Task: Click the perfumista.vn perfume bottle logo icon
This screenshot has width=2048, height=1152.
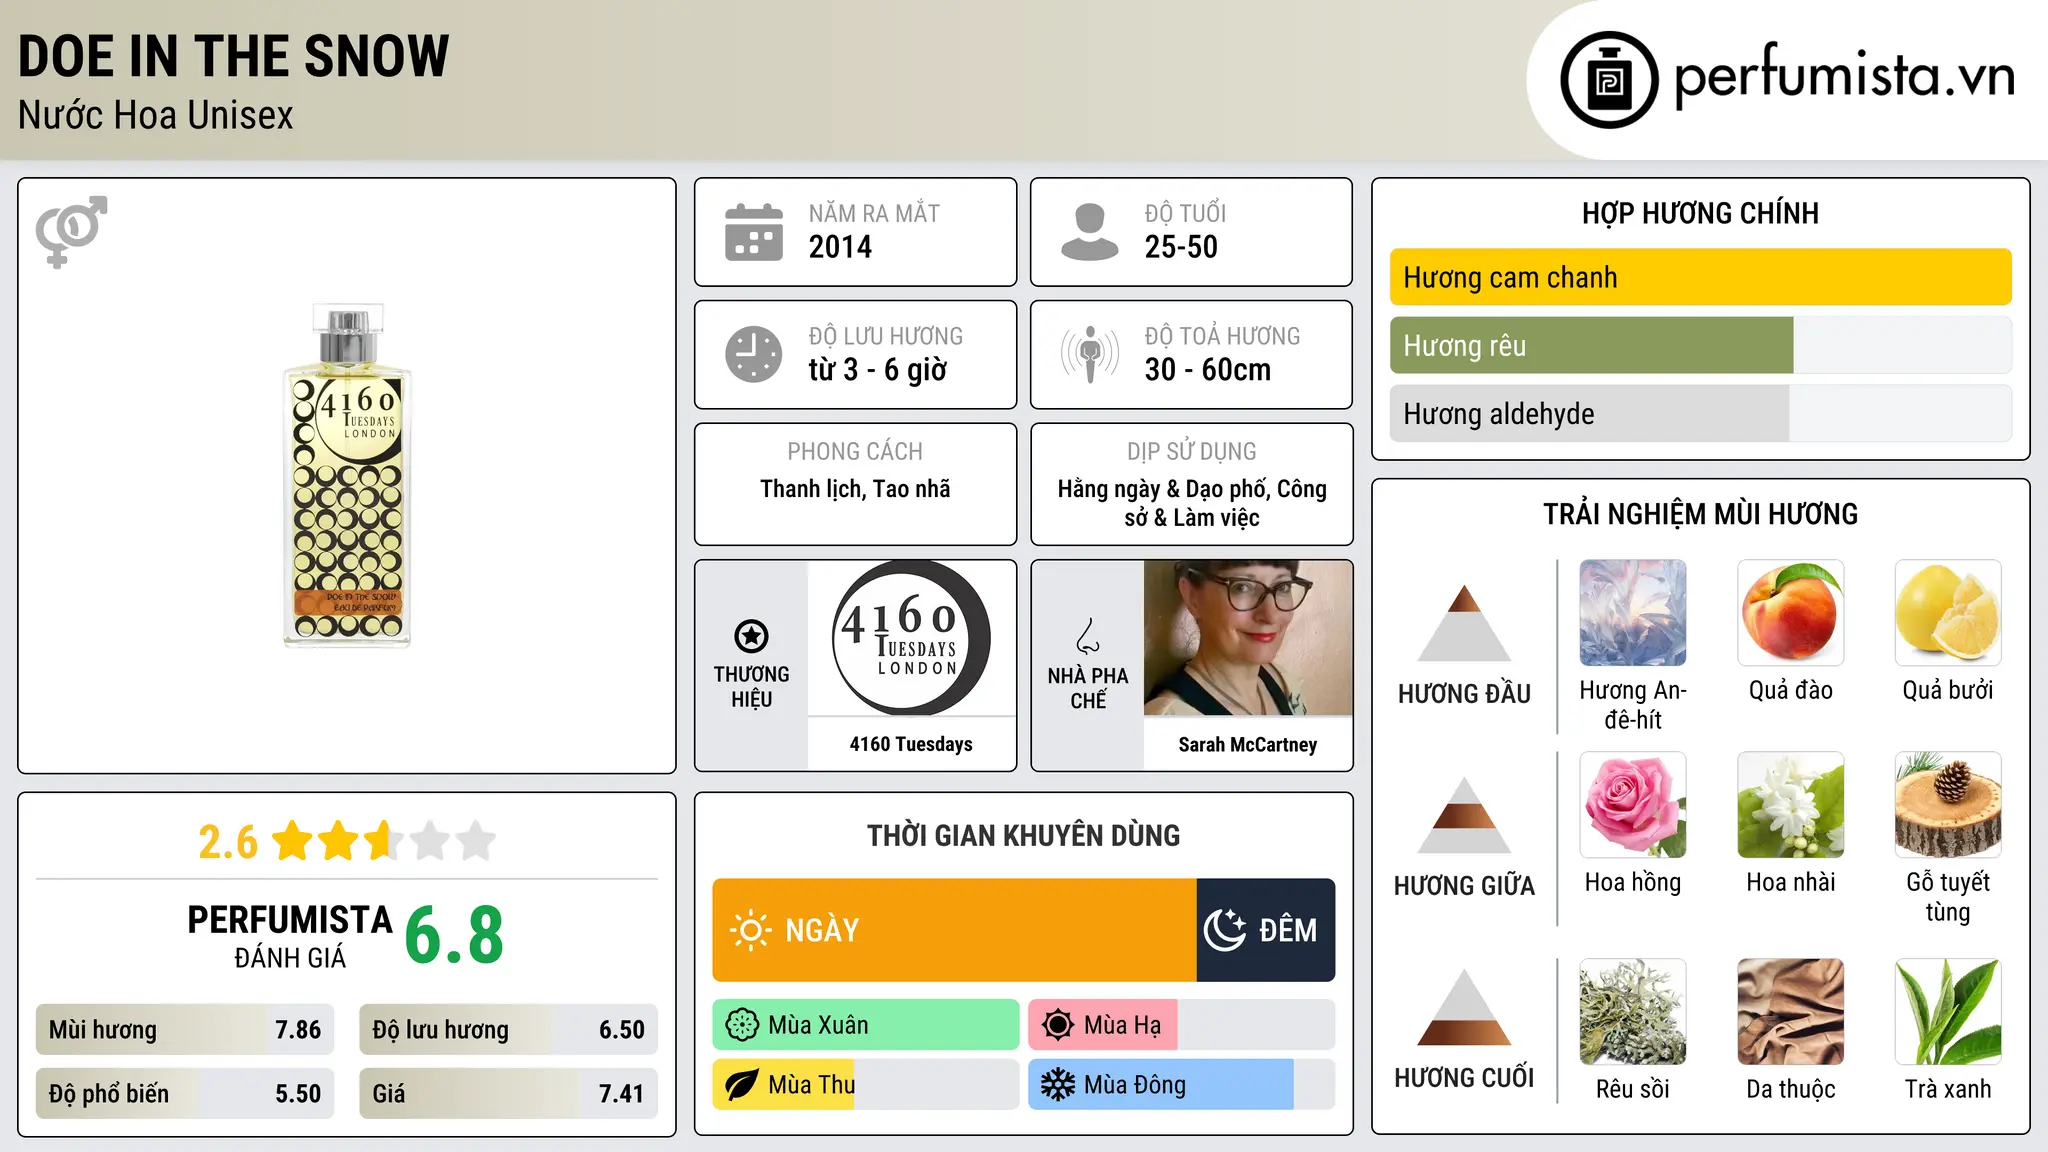Action: click(x=1609, y=80)
